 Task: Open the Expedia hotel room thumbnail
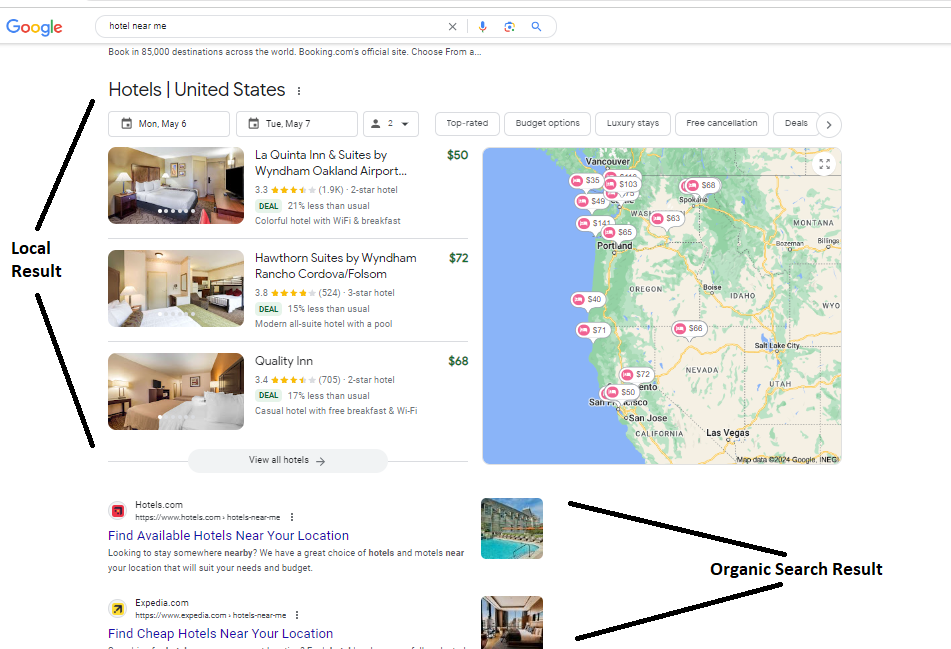click(512, 622)
